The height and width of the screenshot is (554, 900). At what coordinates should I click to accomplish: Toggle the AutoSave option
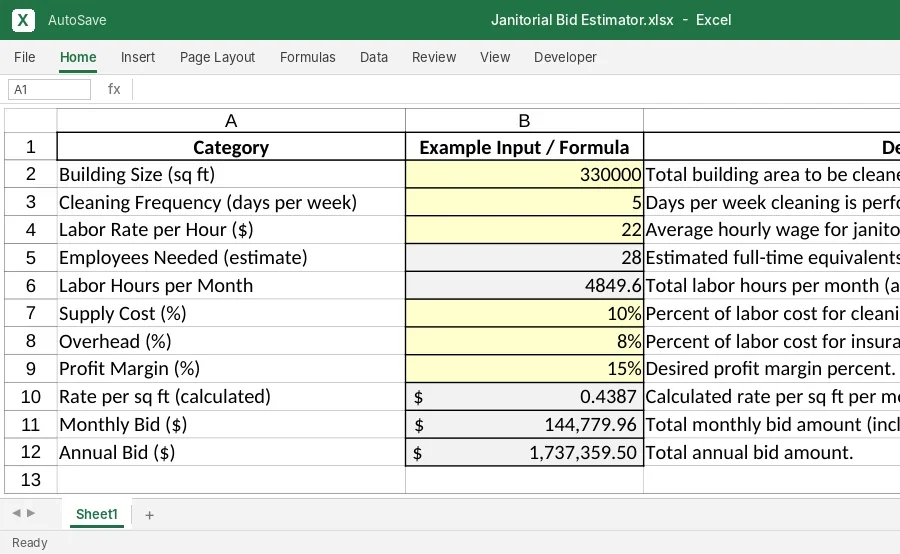pyautogui.click(x=77, y=20)
